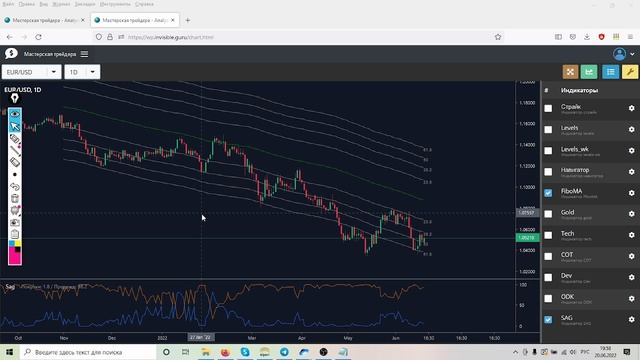Open the Windows Start menu
The height and width of the screenshot is (360, 640).
(x=9, y=352)
